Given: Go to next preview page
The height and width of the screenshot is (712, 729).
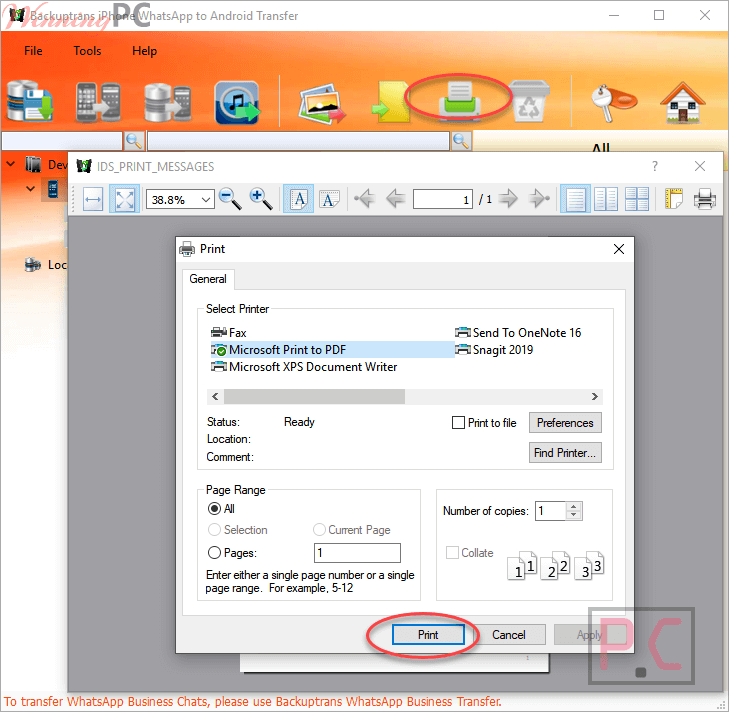Looking at the screenshot, I should tap(509, 199).
